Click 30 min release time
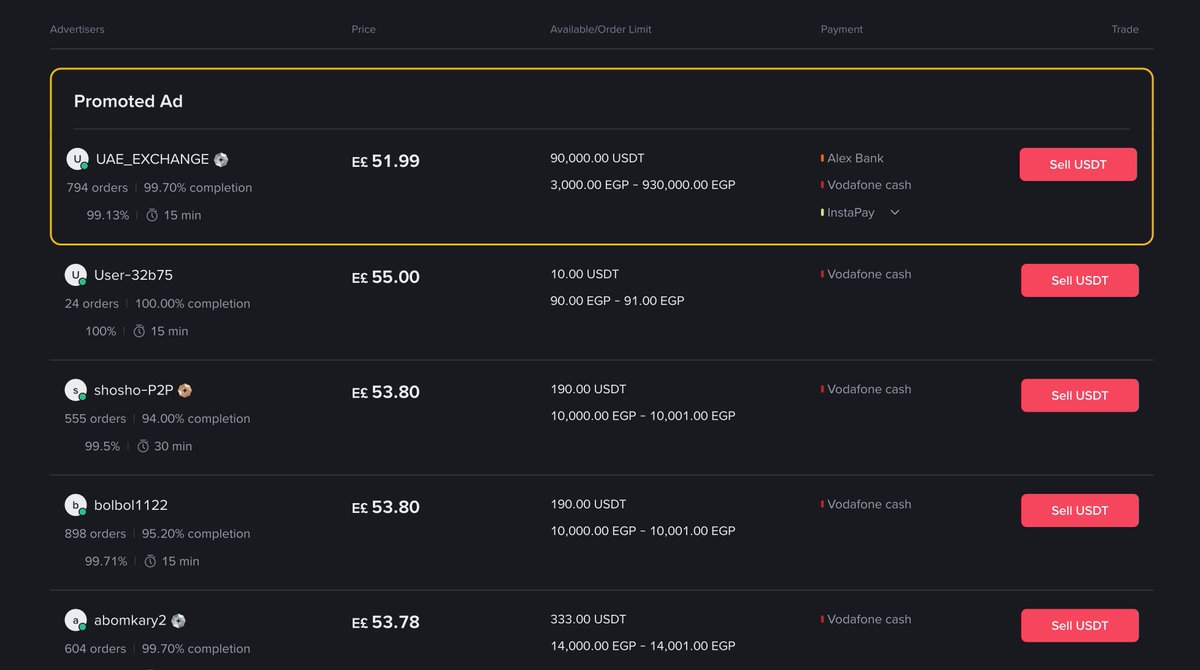The image size is (1200, 670). coord(173,446)
